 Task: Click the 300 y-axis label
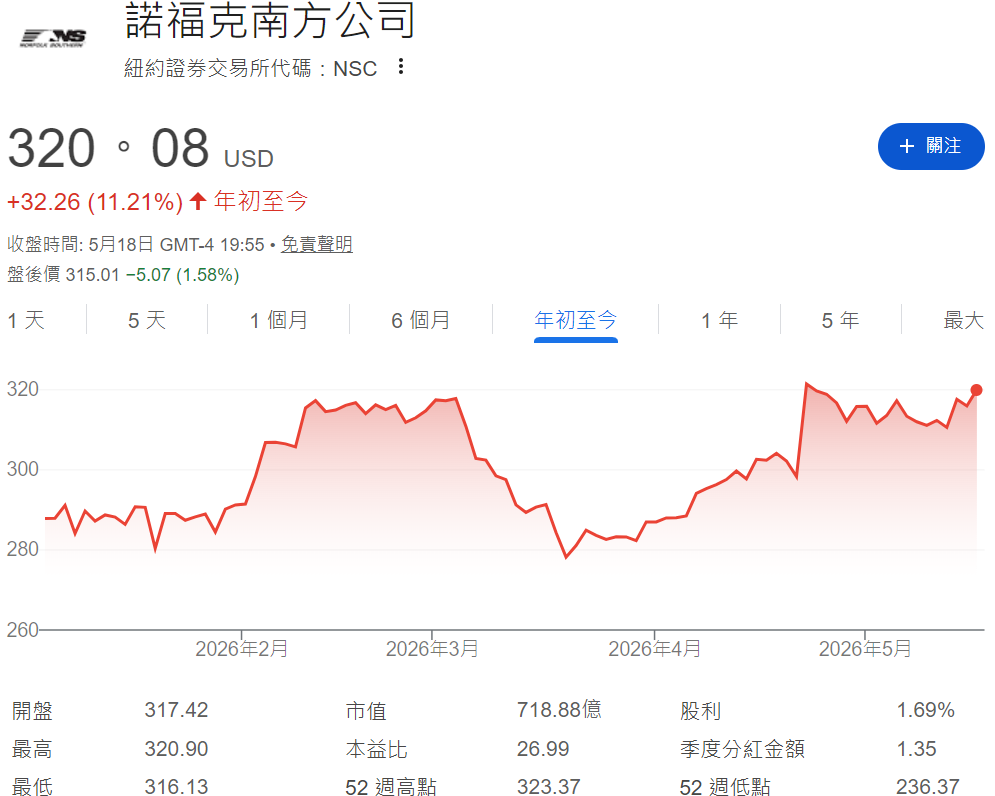coord(23,469)
